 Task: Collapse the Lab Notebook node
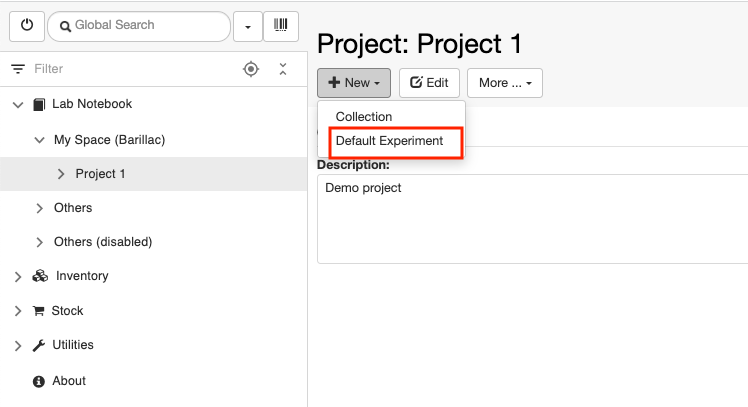coord(18,104)
